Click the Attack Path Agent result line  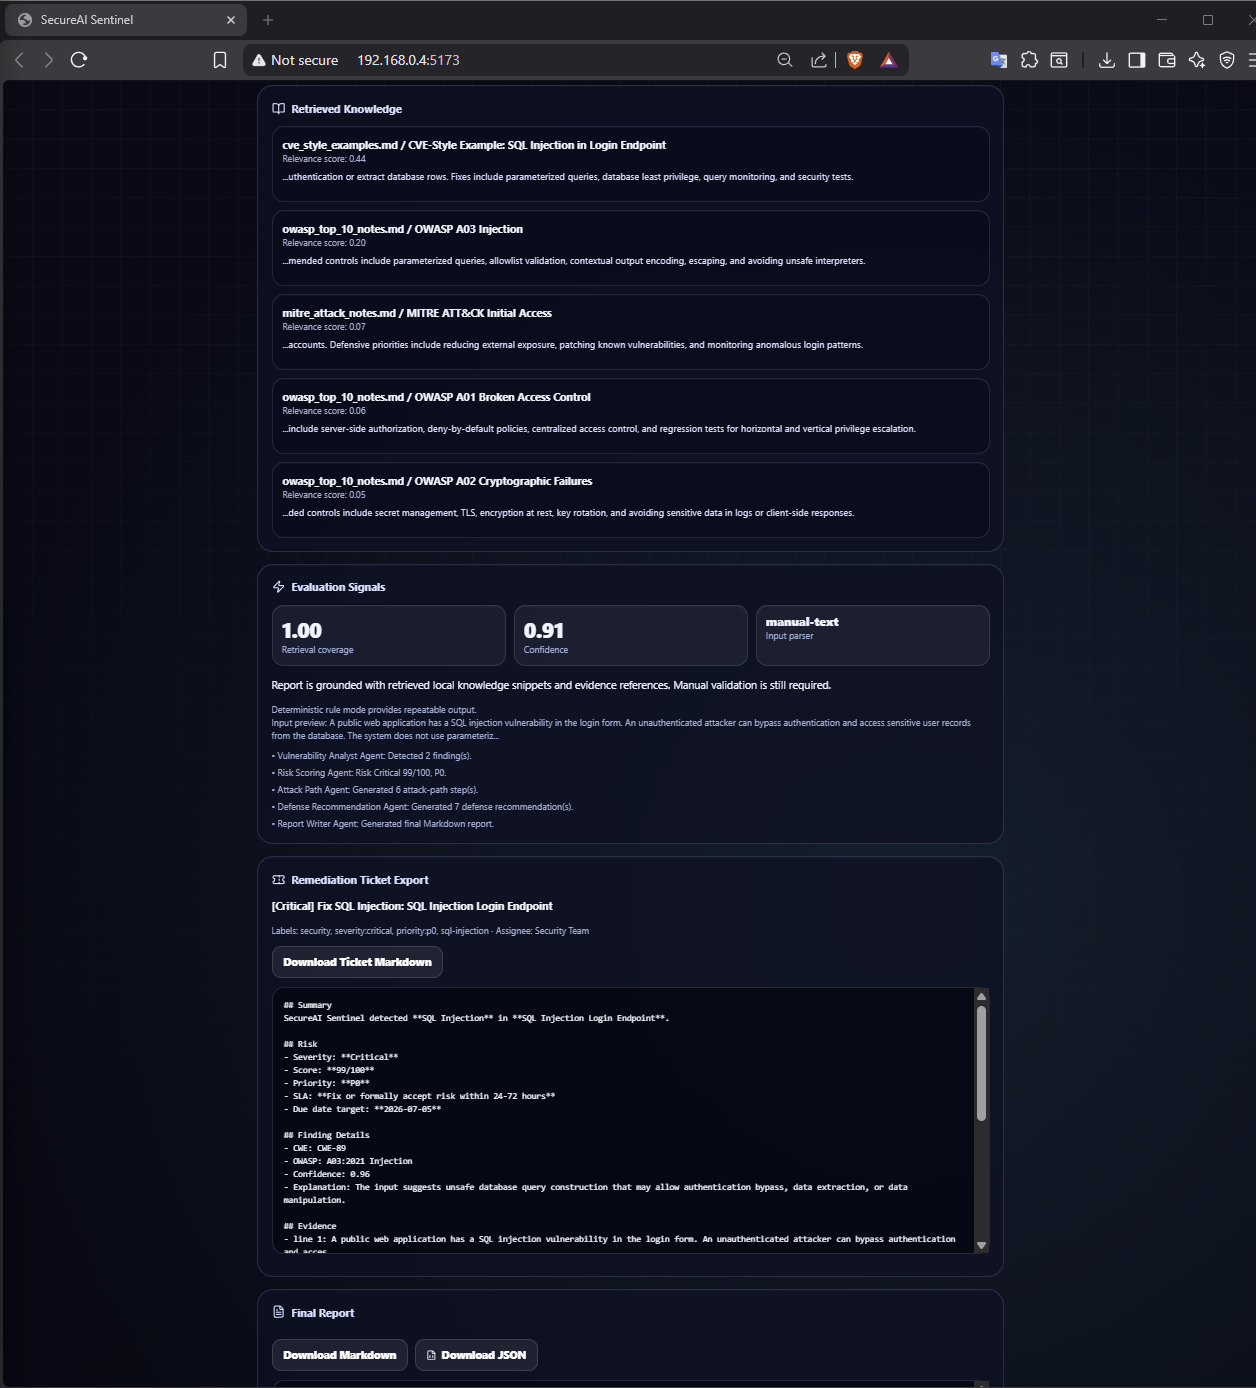pyautogui.click(x=375, y=790)
